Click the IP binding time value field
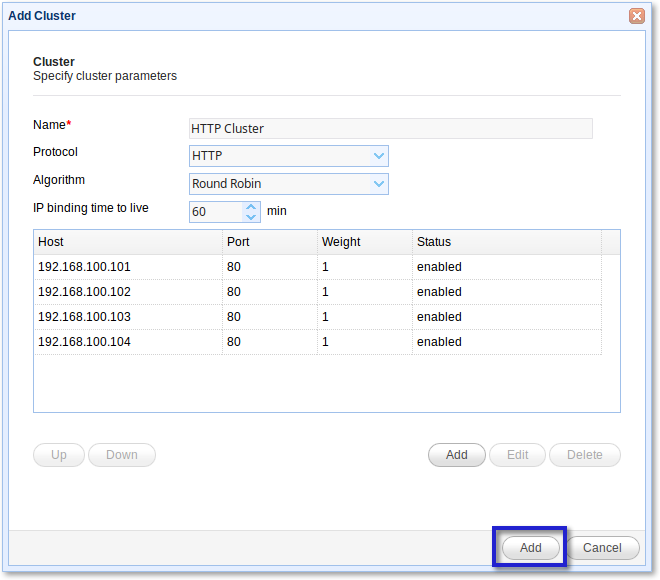660x580 pixels. click(216, 212)
